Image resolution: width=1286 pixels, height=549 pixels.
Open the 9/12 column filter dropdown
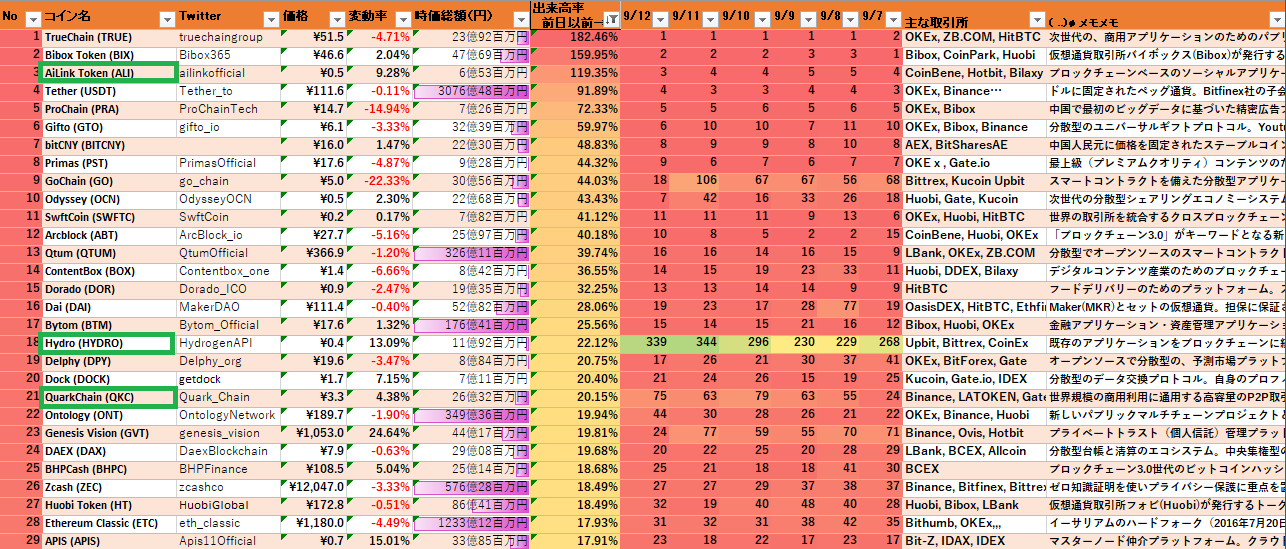pos(661,19)
